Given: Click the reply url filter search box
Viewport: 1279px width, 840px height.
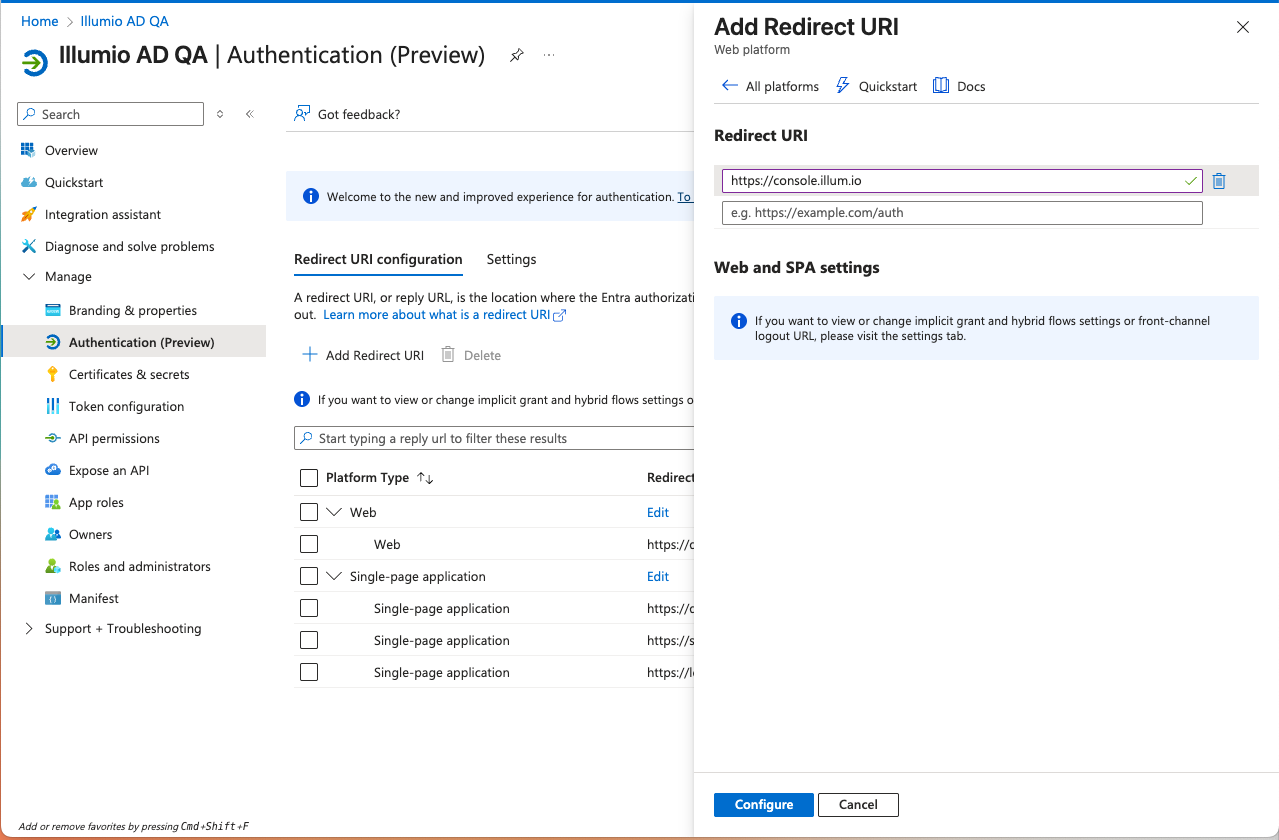Looking at the screenshot, I should point(494,438).
